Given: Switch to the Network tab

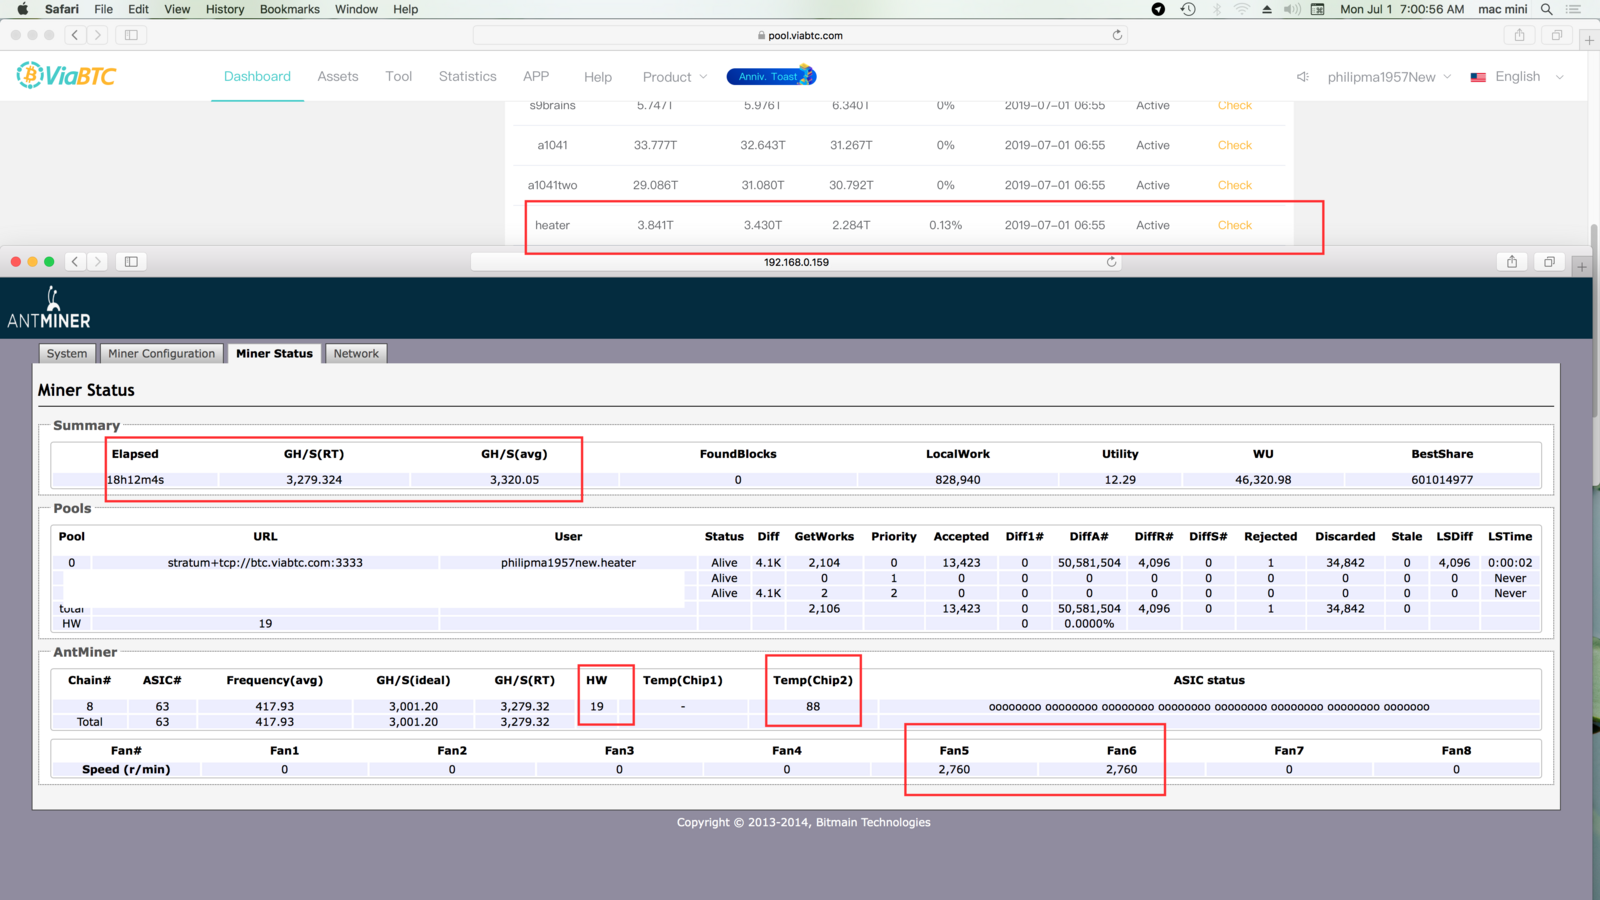Looking at the screenshot, I should (356, 353).
